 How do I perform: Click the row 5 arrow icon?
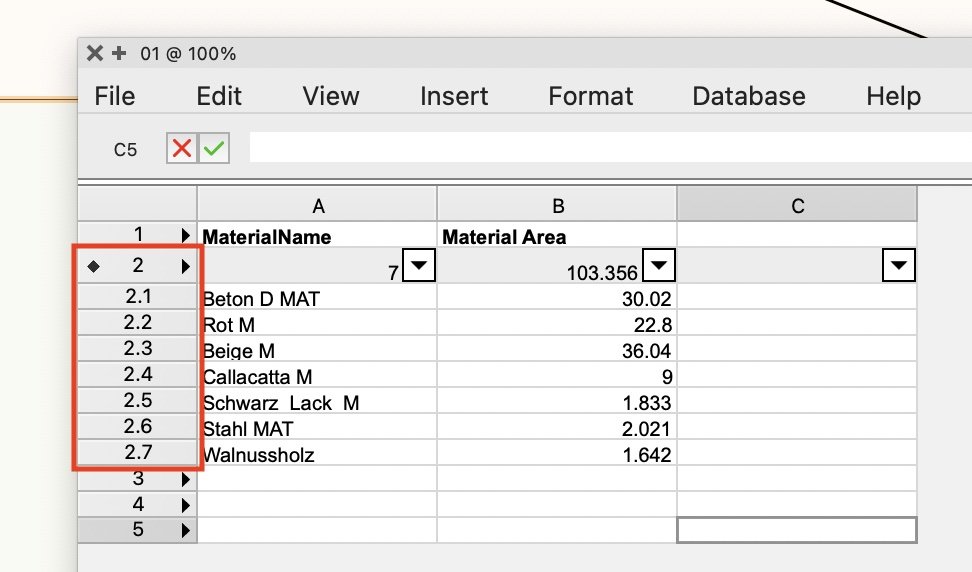click(x=186, y=531)
